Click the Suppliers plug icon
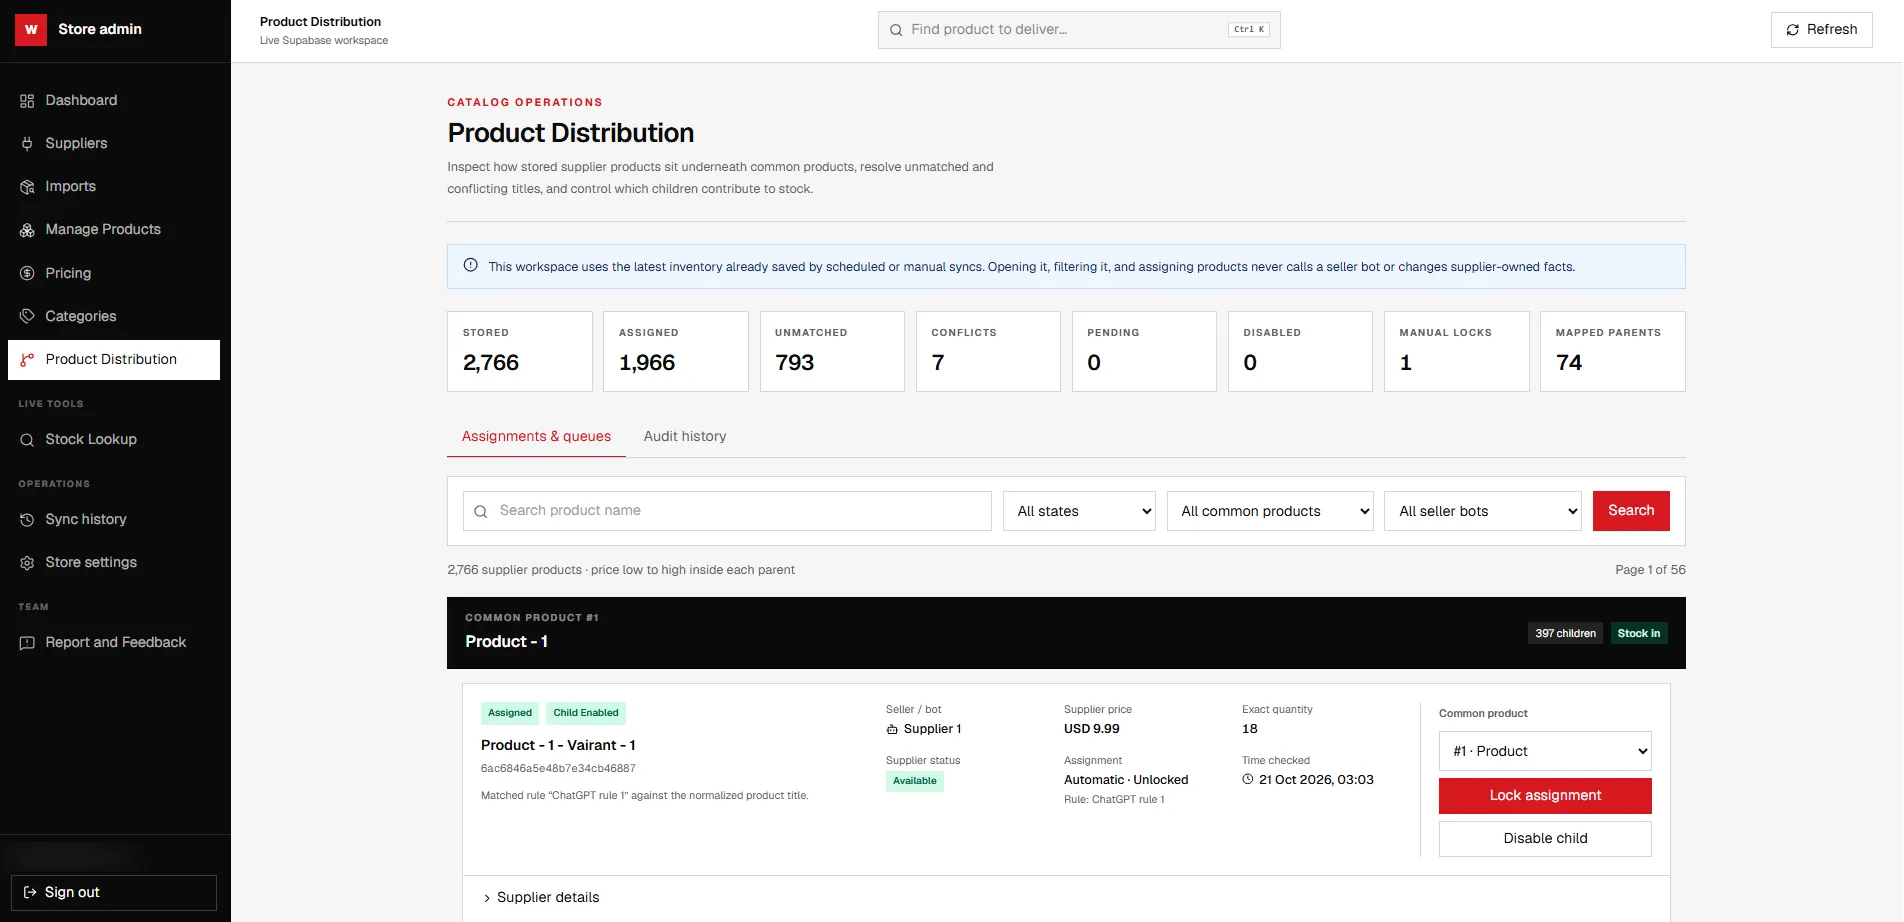This screenshot has height=922, width=1904. [x=27, y=144]
